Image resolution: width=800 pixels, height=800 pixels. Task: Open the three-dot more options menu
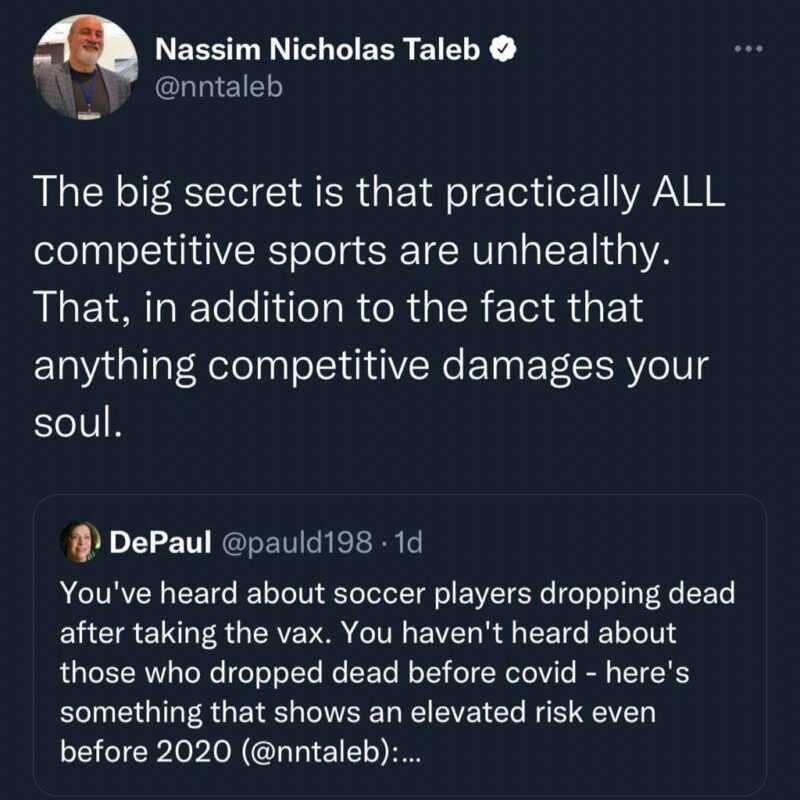click(748, 48)
